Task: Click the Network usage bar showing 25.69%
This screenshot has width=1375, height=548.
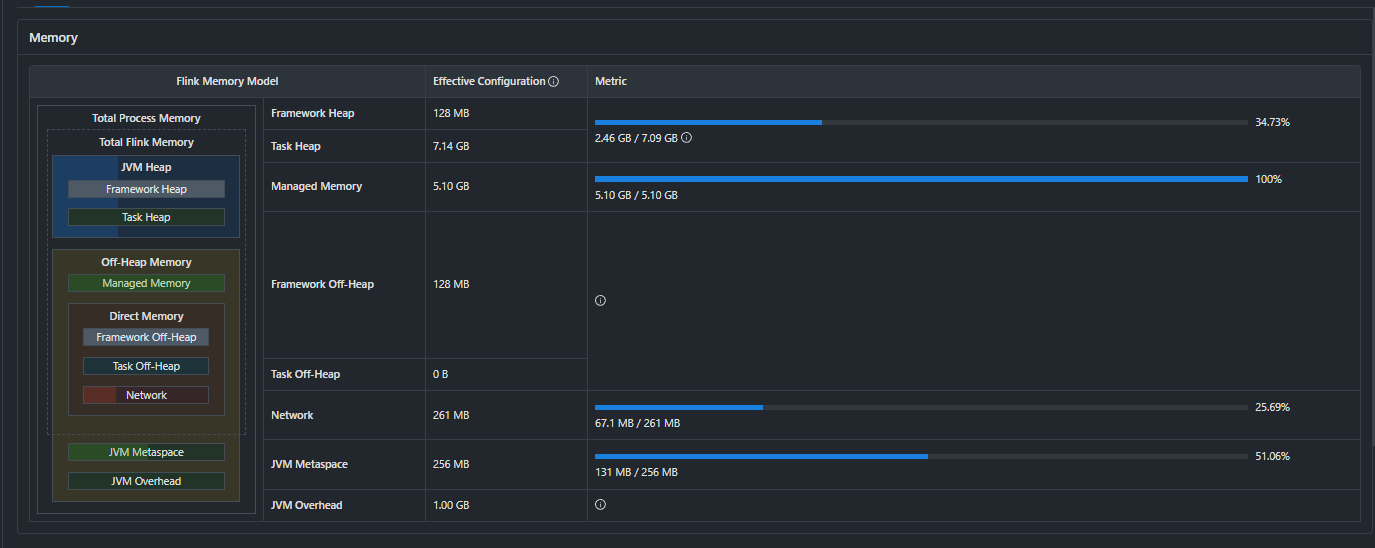Action: [920, 407]
